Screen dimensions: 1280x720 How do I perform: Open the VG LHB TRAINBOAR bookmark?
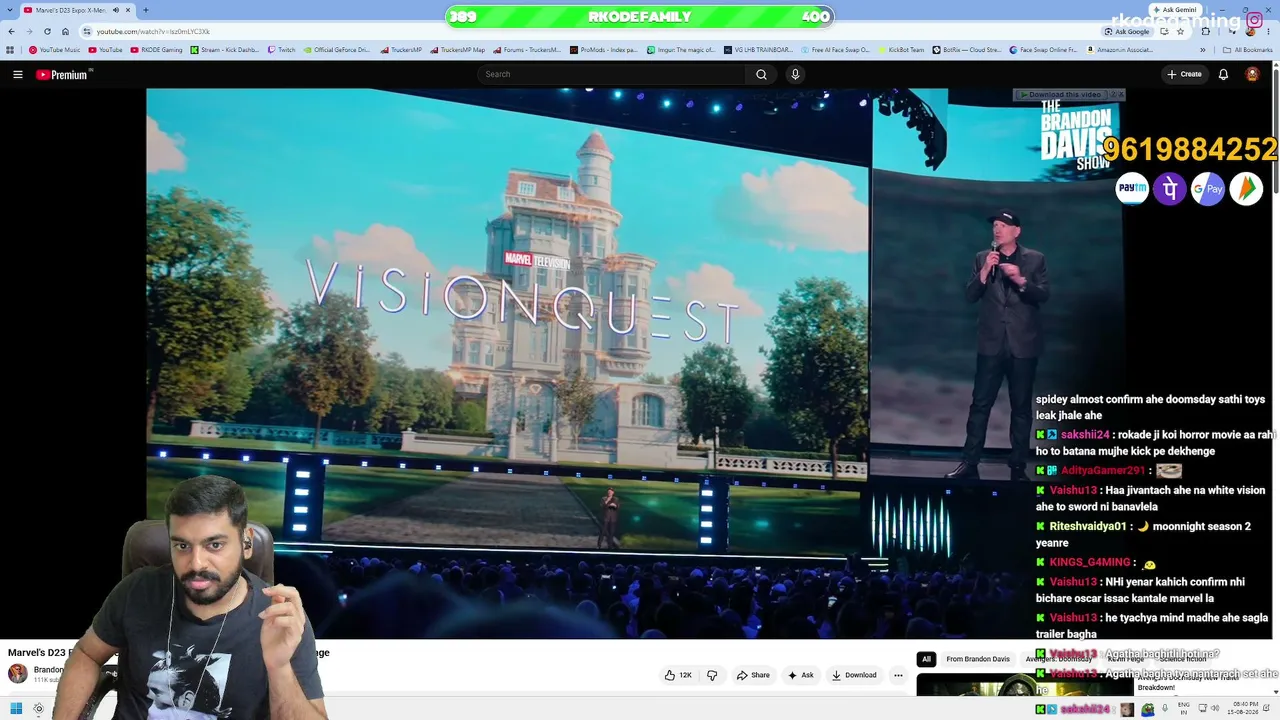(758, 49)
